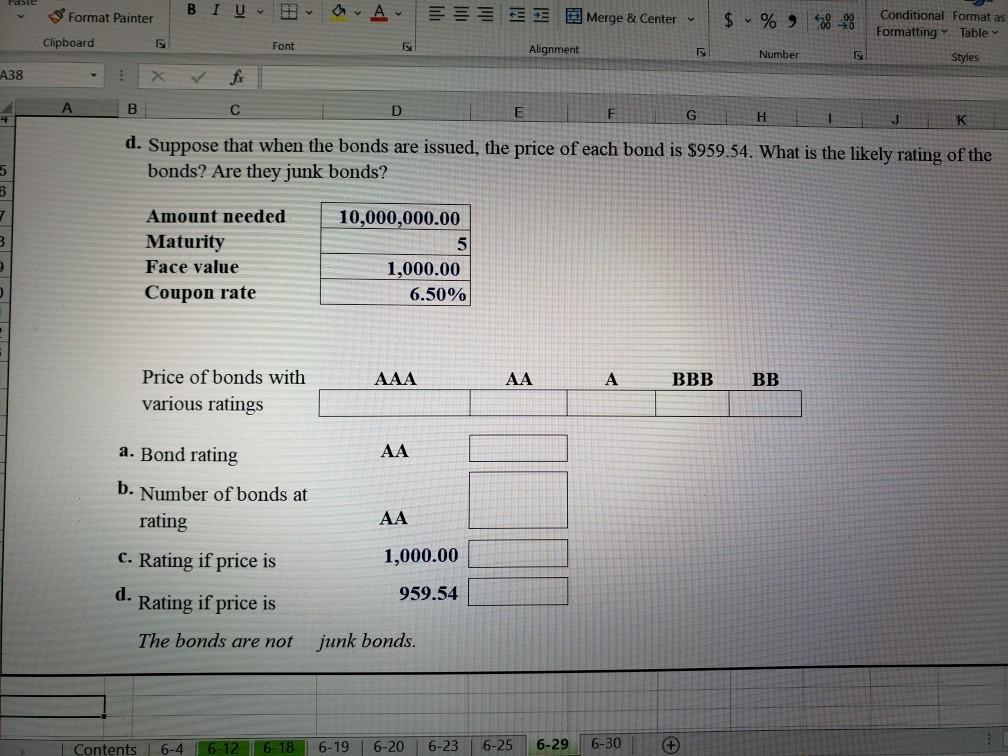Image resolution: width=1008 pixels, height=756 pixels.
Task: Select answer box beside 959.54
Action: click(x=518, y=591)
